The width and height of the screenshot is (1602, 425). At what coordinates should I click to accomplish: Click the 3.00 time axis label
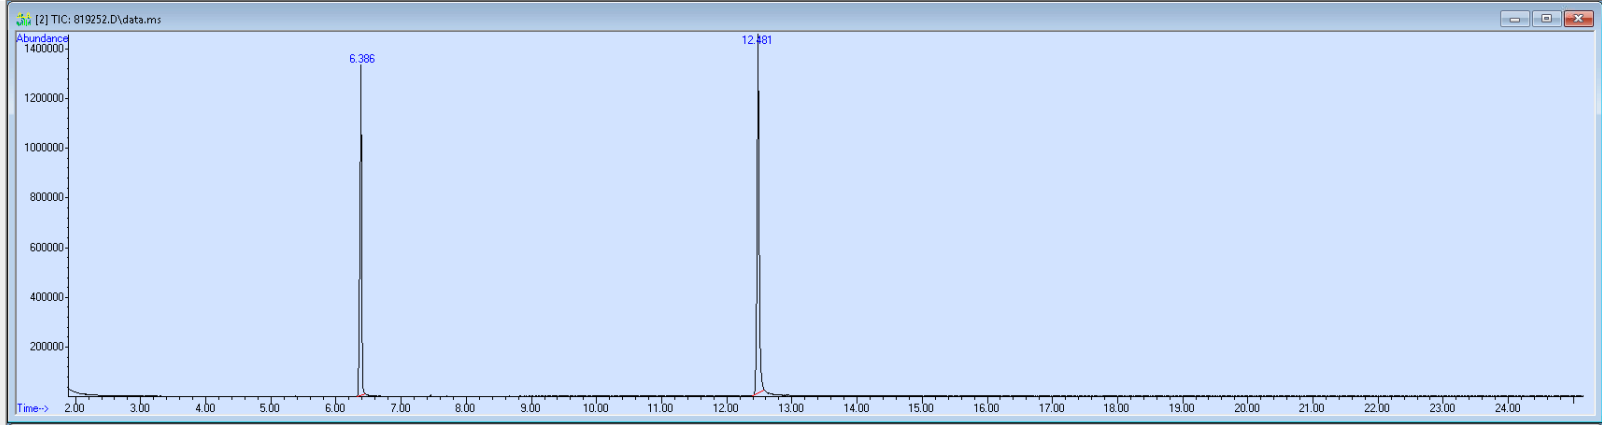coord(140,408)
